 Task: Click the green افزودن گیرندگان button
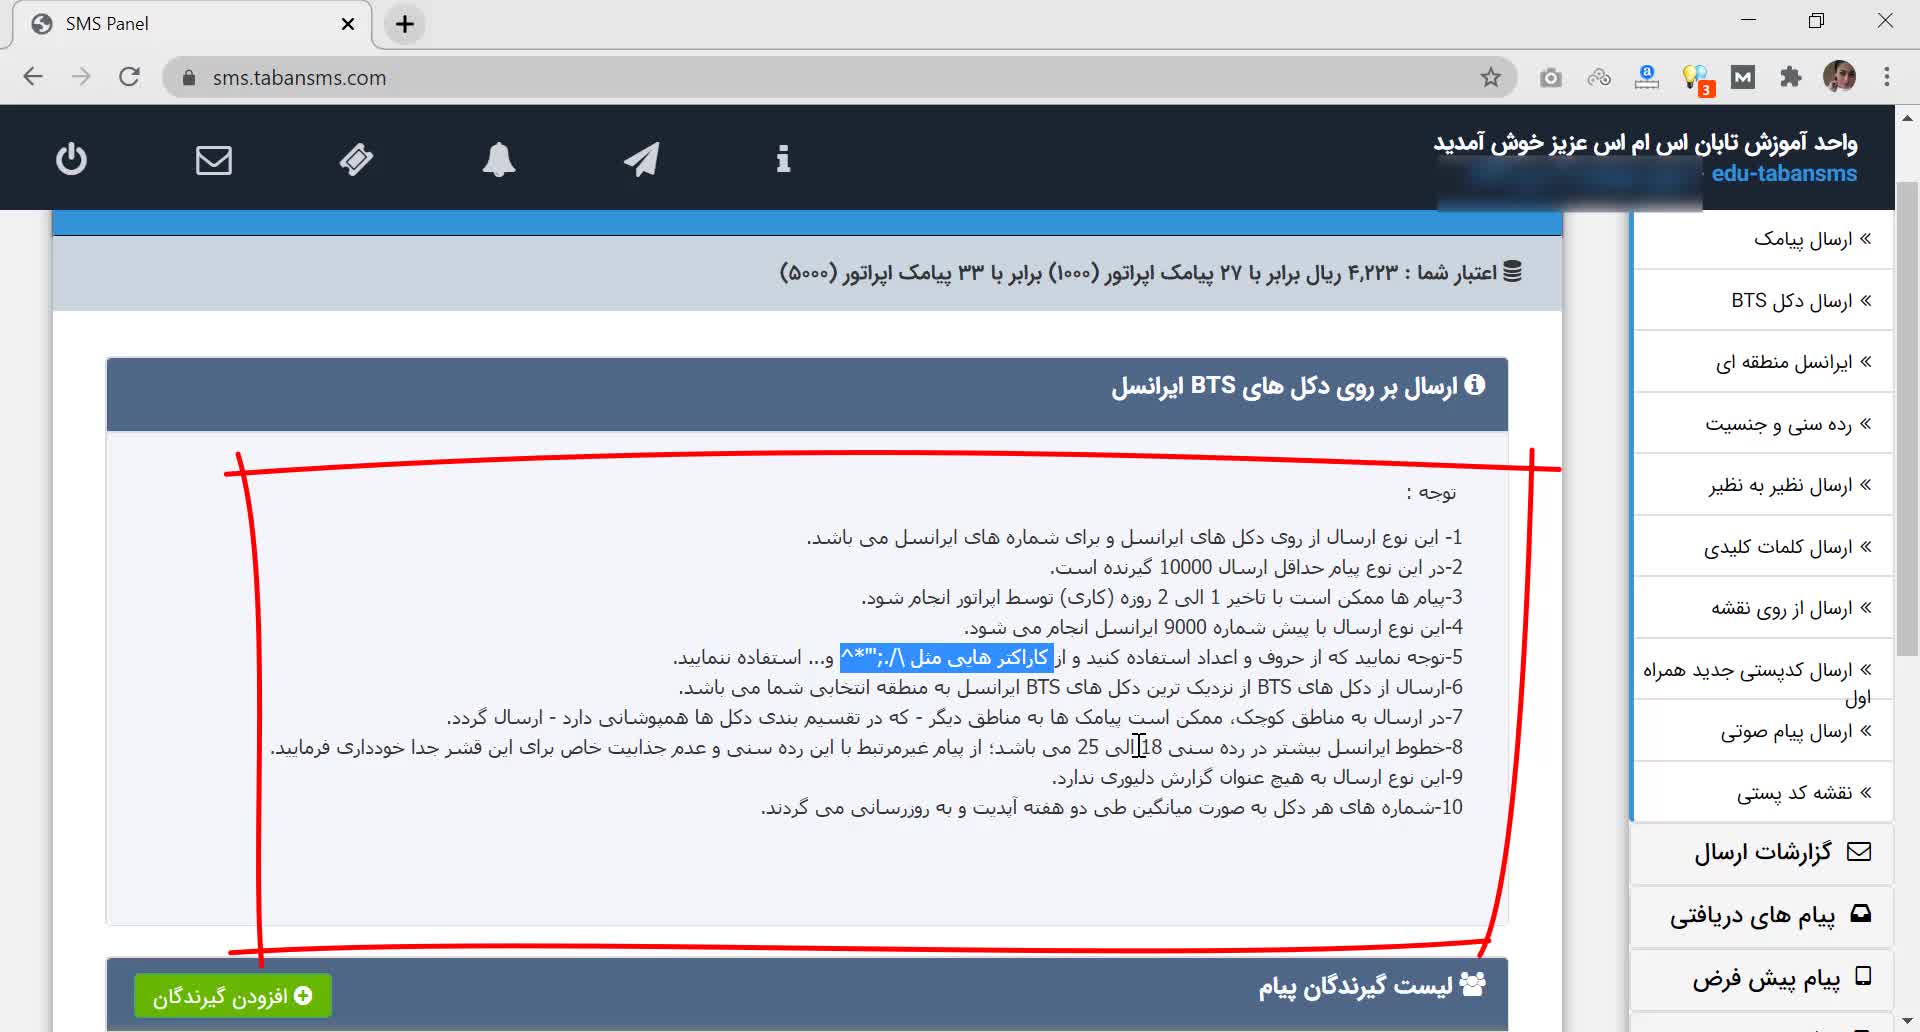232,996
